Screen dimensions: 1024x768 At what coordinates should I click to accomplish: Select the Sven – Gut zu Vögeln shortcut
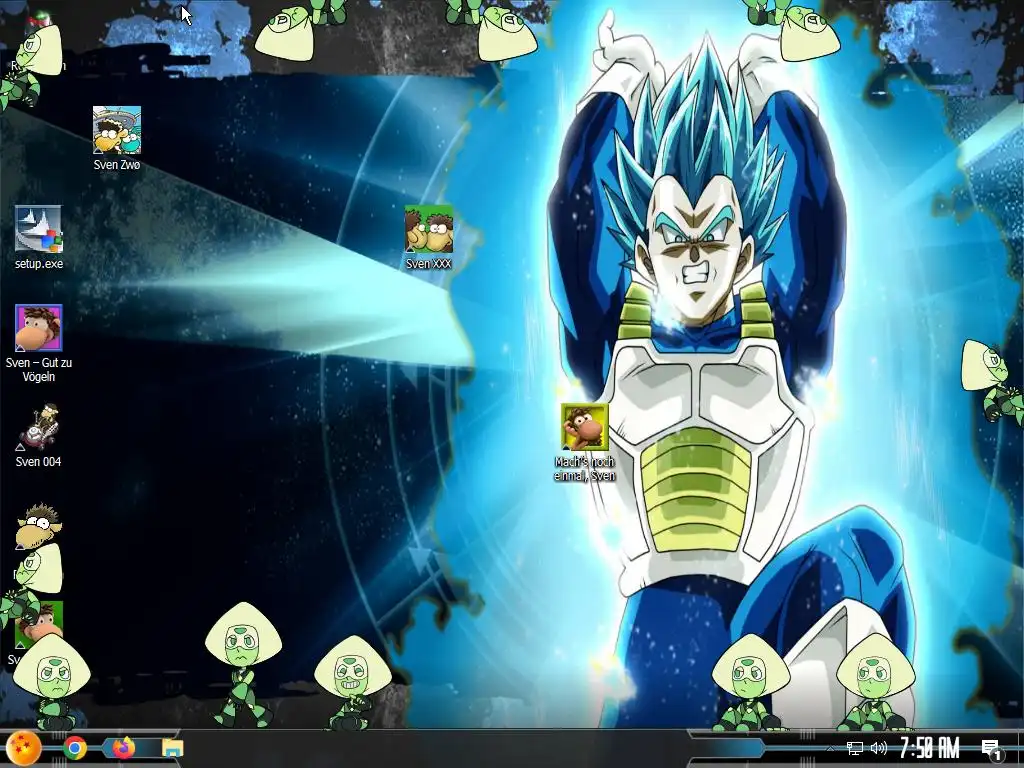click(39, 328)
